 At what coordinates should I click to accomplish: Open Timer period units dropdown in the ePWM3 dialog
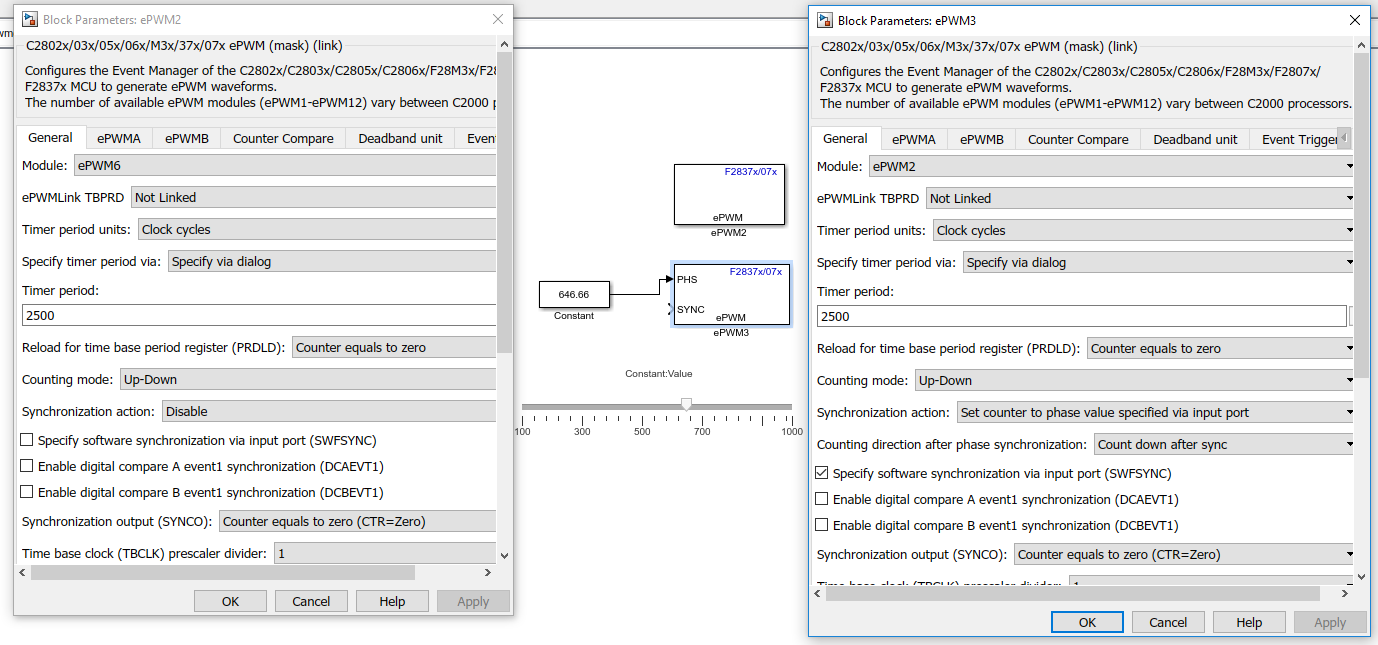point(1144,230)
